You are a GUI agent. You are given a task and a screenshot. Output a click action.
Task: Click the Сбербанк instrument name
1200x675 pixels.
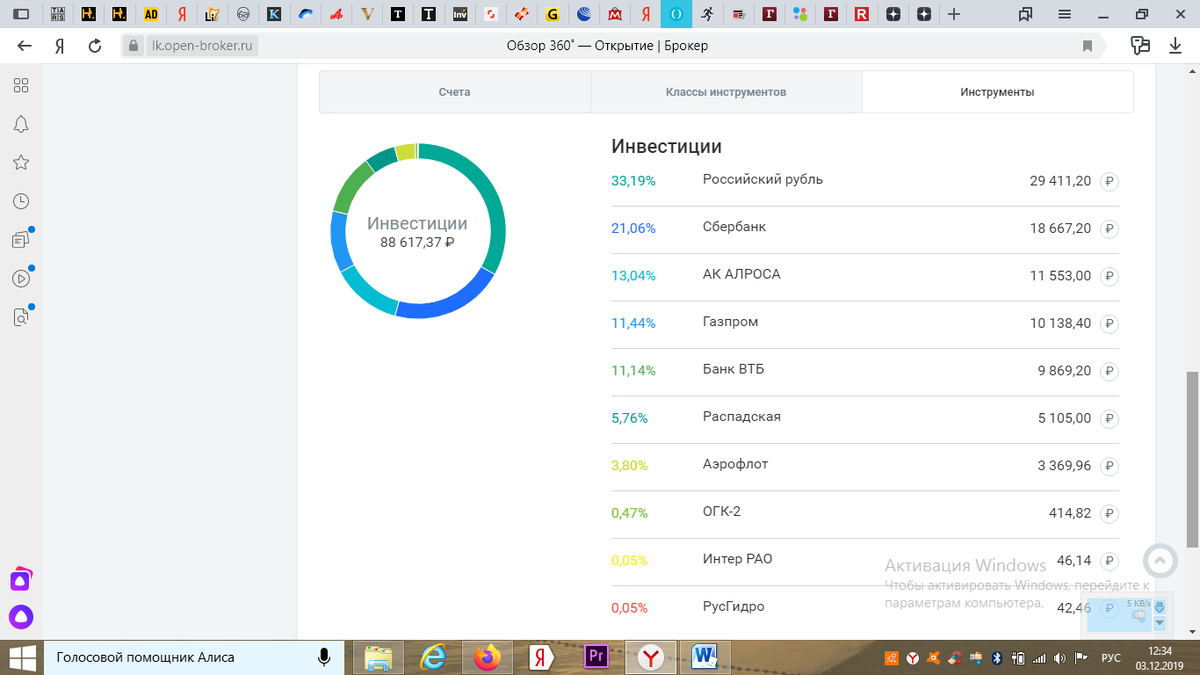tap(734, 227)
